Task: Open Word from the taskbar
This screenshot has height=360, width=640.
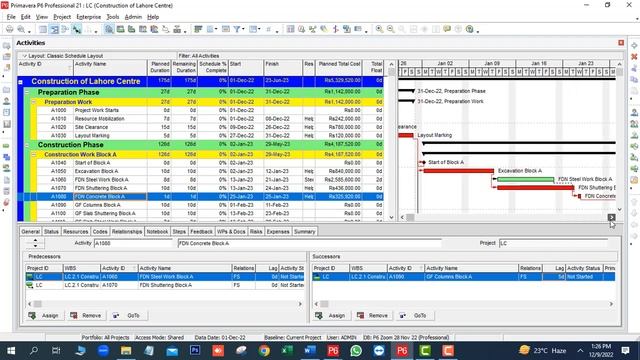Action: 310,351
